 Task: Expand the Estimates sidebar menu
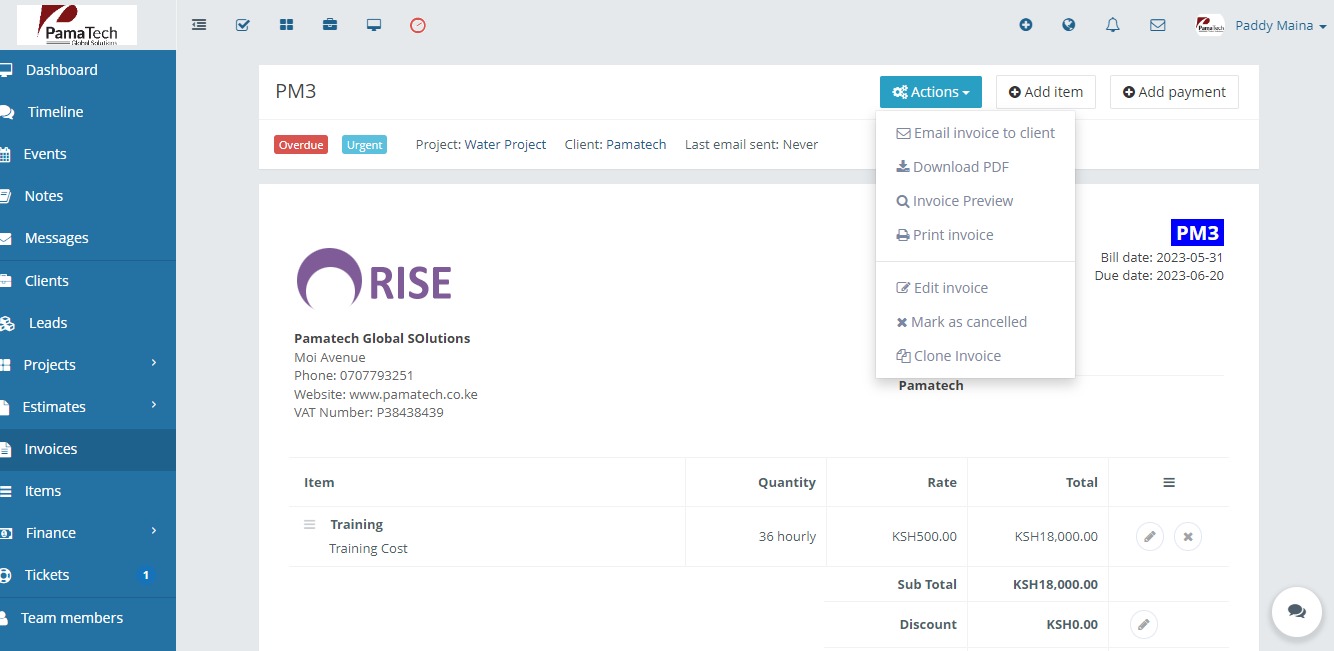click(88, 407)
